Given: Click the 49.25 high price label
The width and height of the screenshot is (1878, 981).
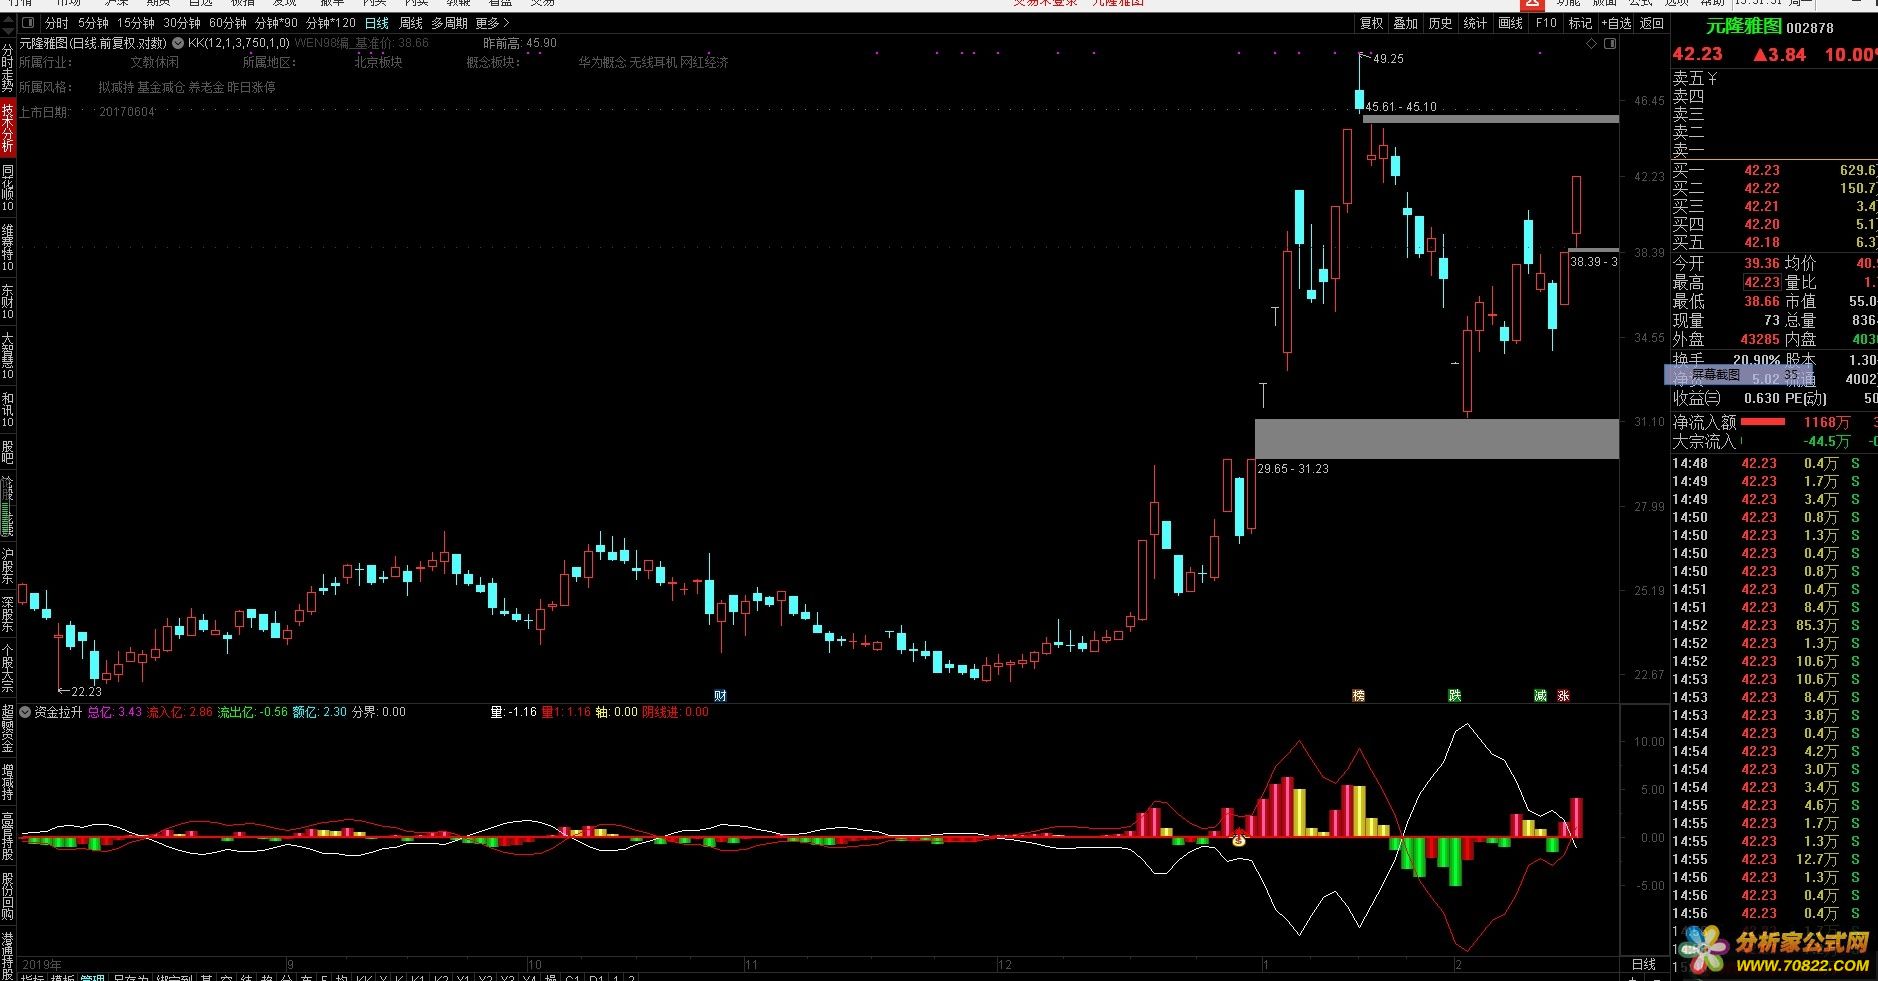Looking at the screenshot, I should point(1388,59).
